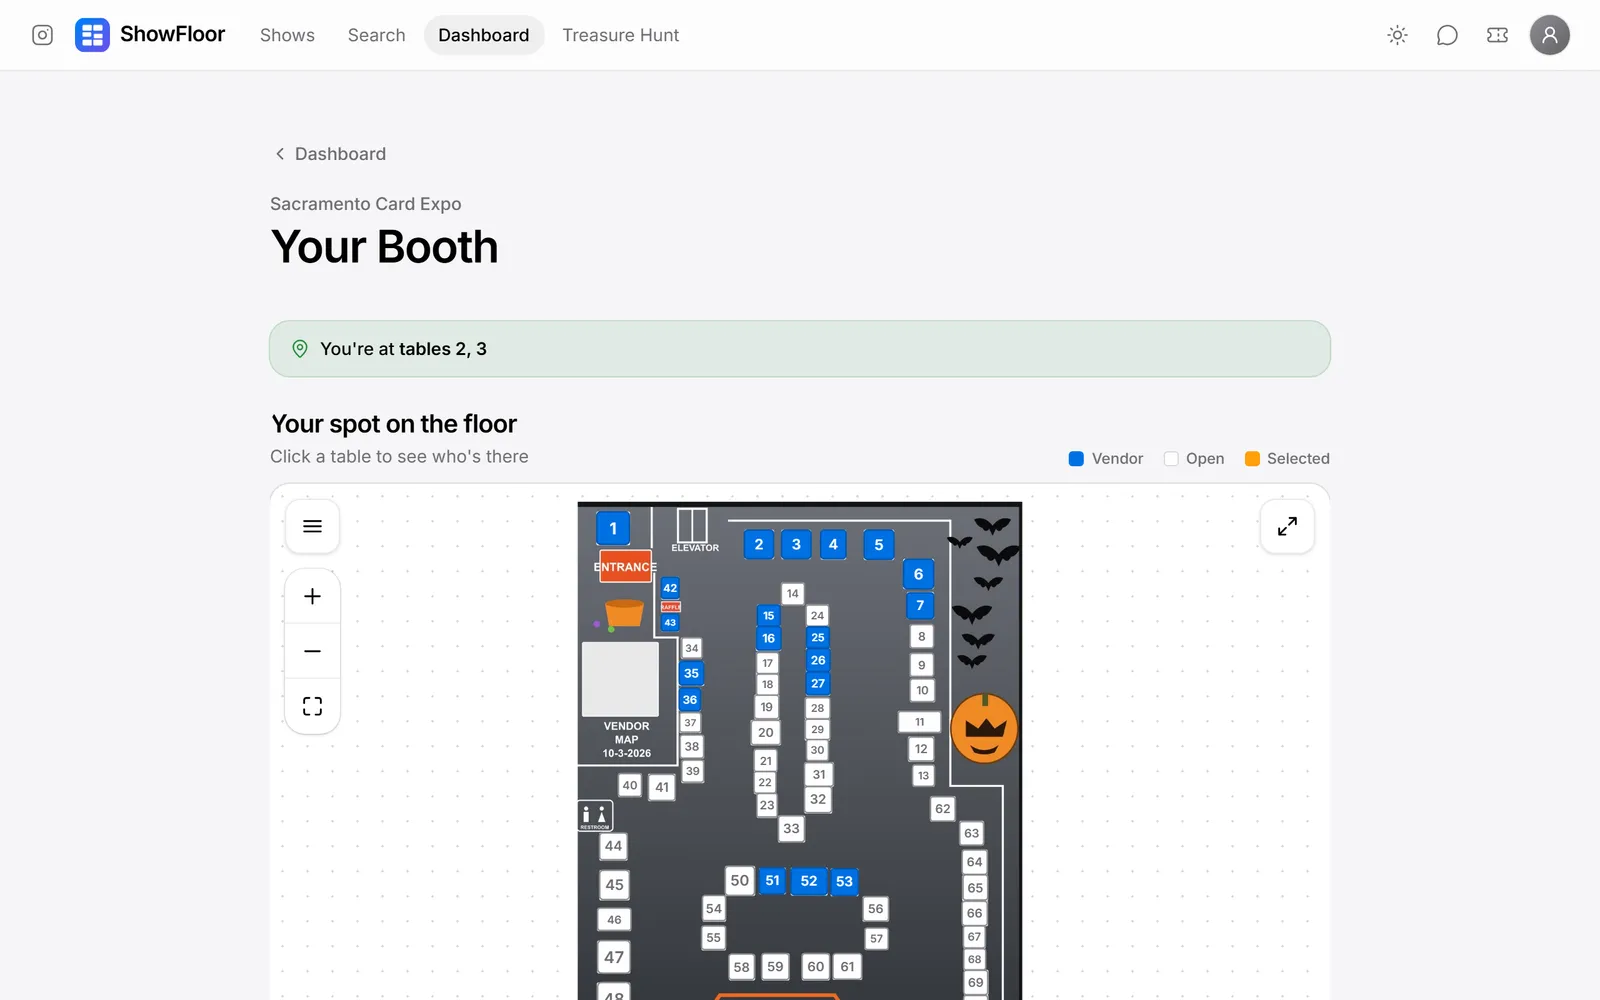Image resolution: width=1600 pixels, height=1000 pixels.
Task: Expand the floor map to fullscreen
Action: pos(1287,526)
